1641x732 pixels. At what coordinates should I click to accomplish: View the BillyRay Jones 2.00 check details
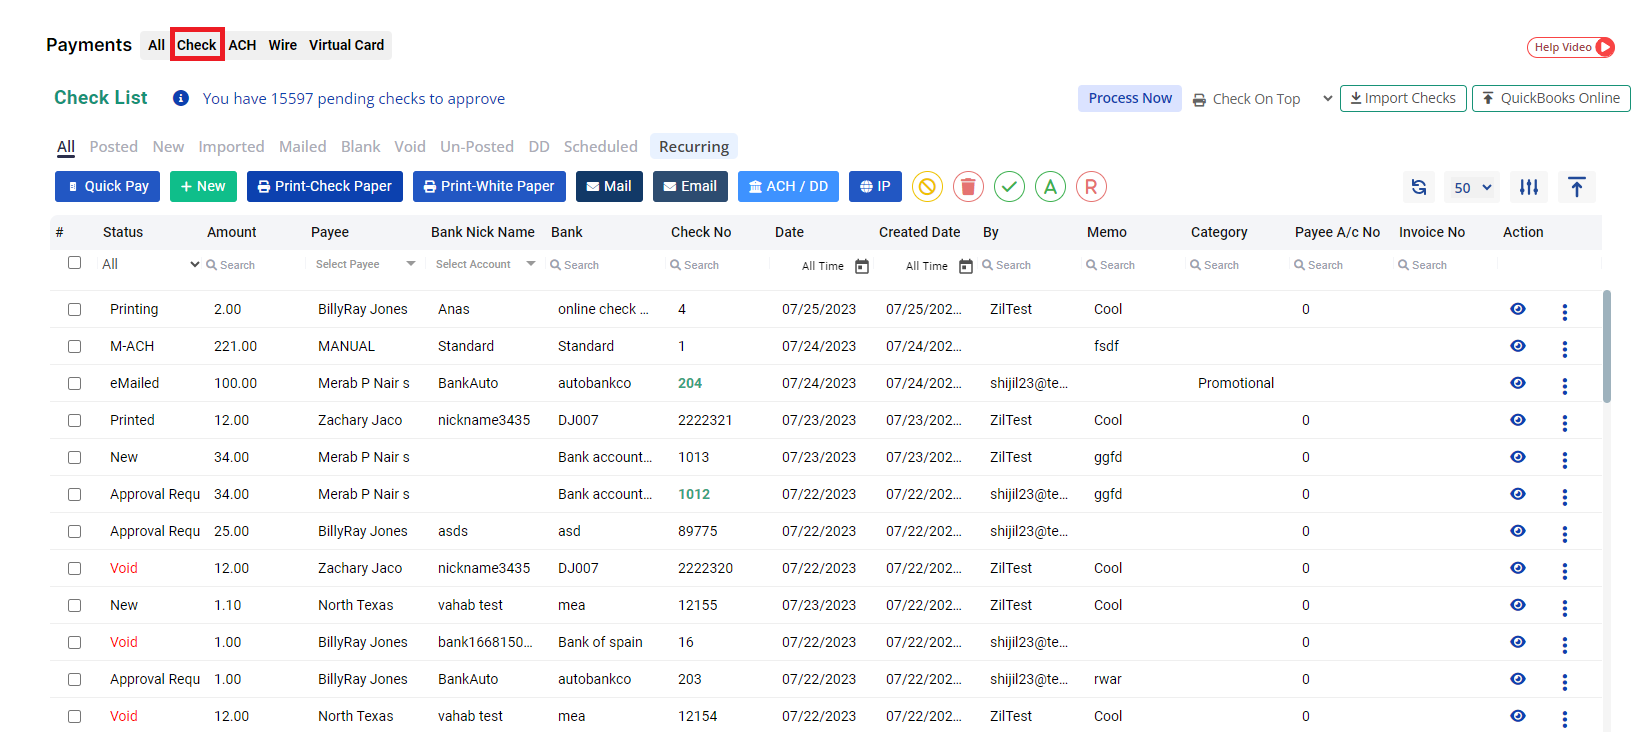(x=1517, y=309)
